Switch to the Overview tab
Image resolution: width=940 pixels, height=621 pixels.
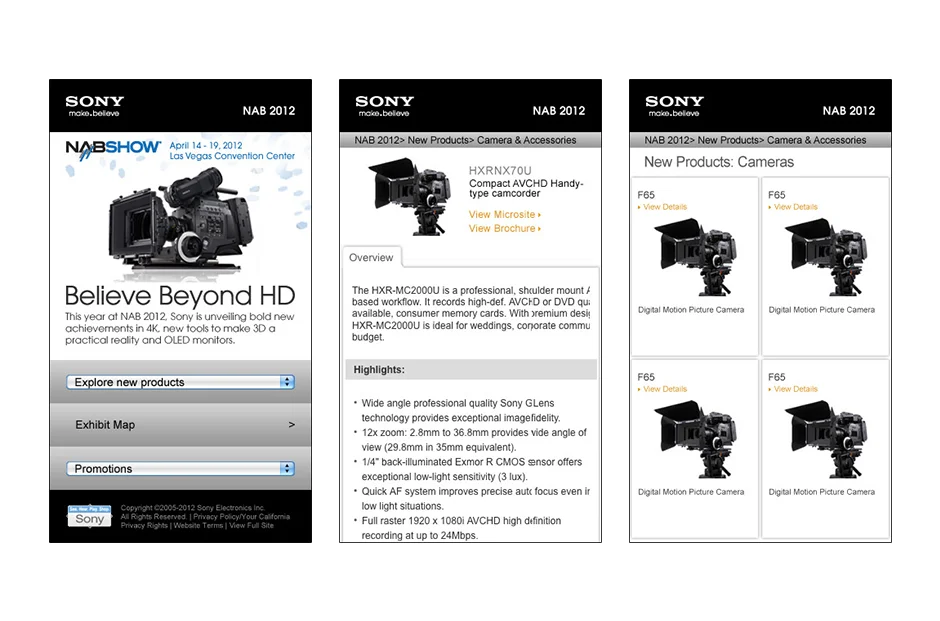371,257
